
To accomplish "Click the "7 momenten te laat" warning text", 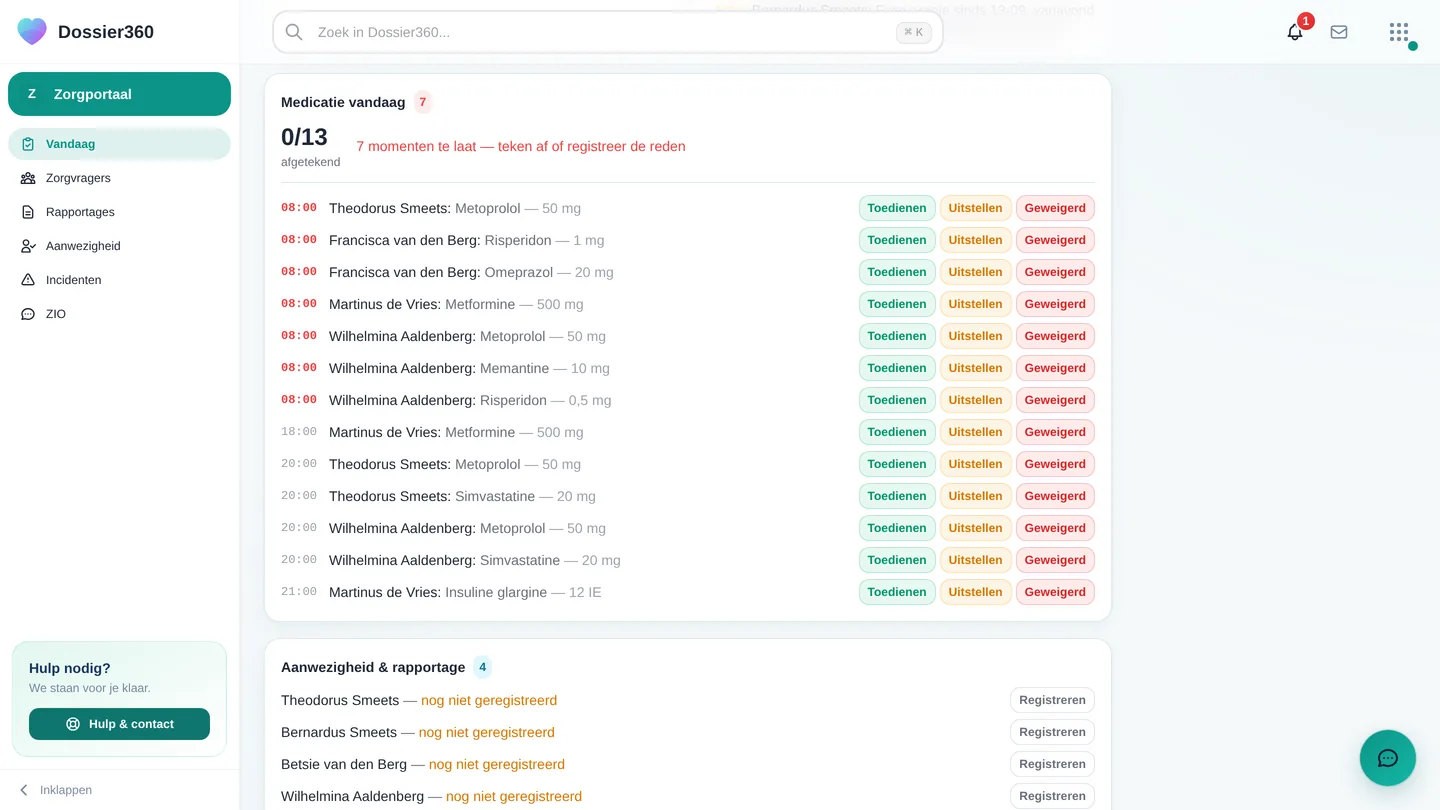I will pos(521,146).
